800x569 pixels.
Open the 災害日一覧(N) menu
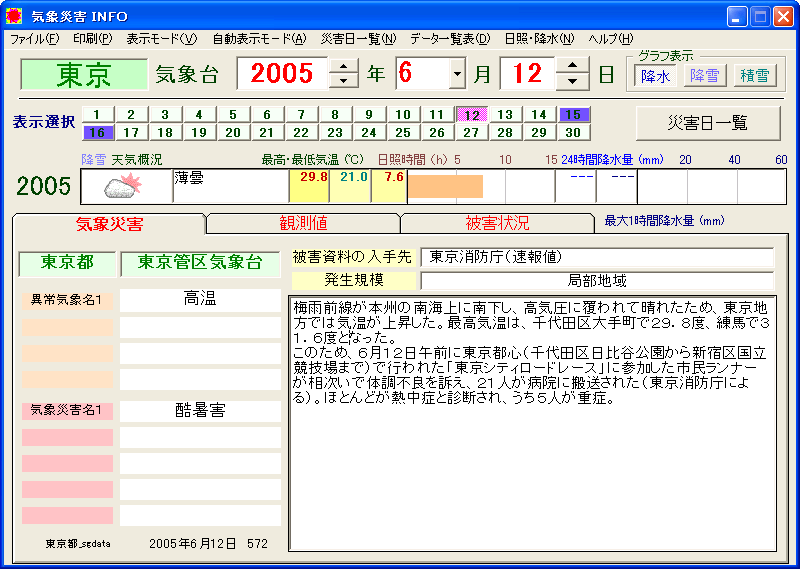tap(358, 39)
